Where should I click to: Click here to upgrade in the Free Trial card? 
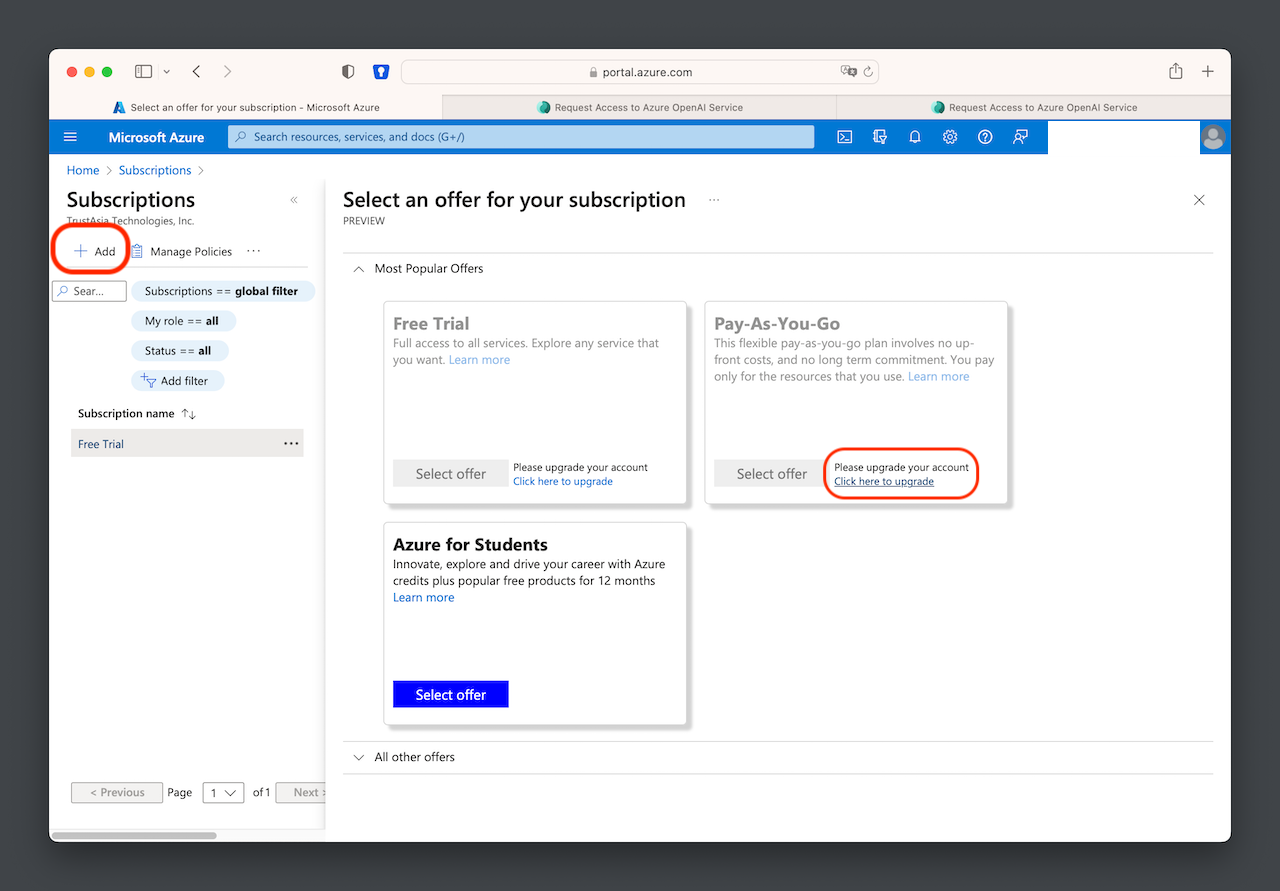[563, 481]
